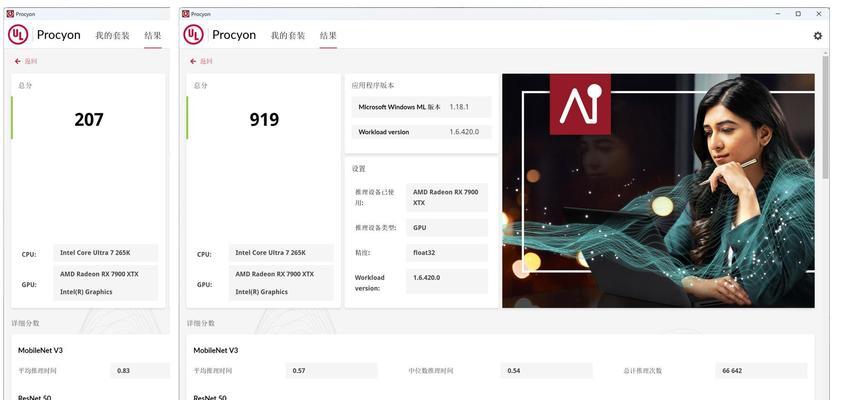The width and height of the screenshot is (841, 400).
Task: Select MobileNet V3 heading in left window
Action: pyautogui.click(x=41, y=350)
